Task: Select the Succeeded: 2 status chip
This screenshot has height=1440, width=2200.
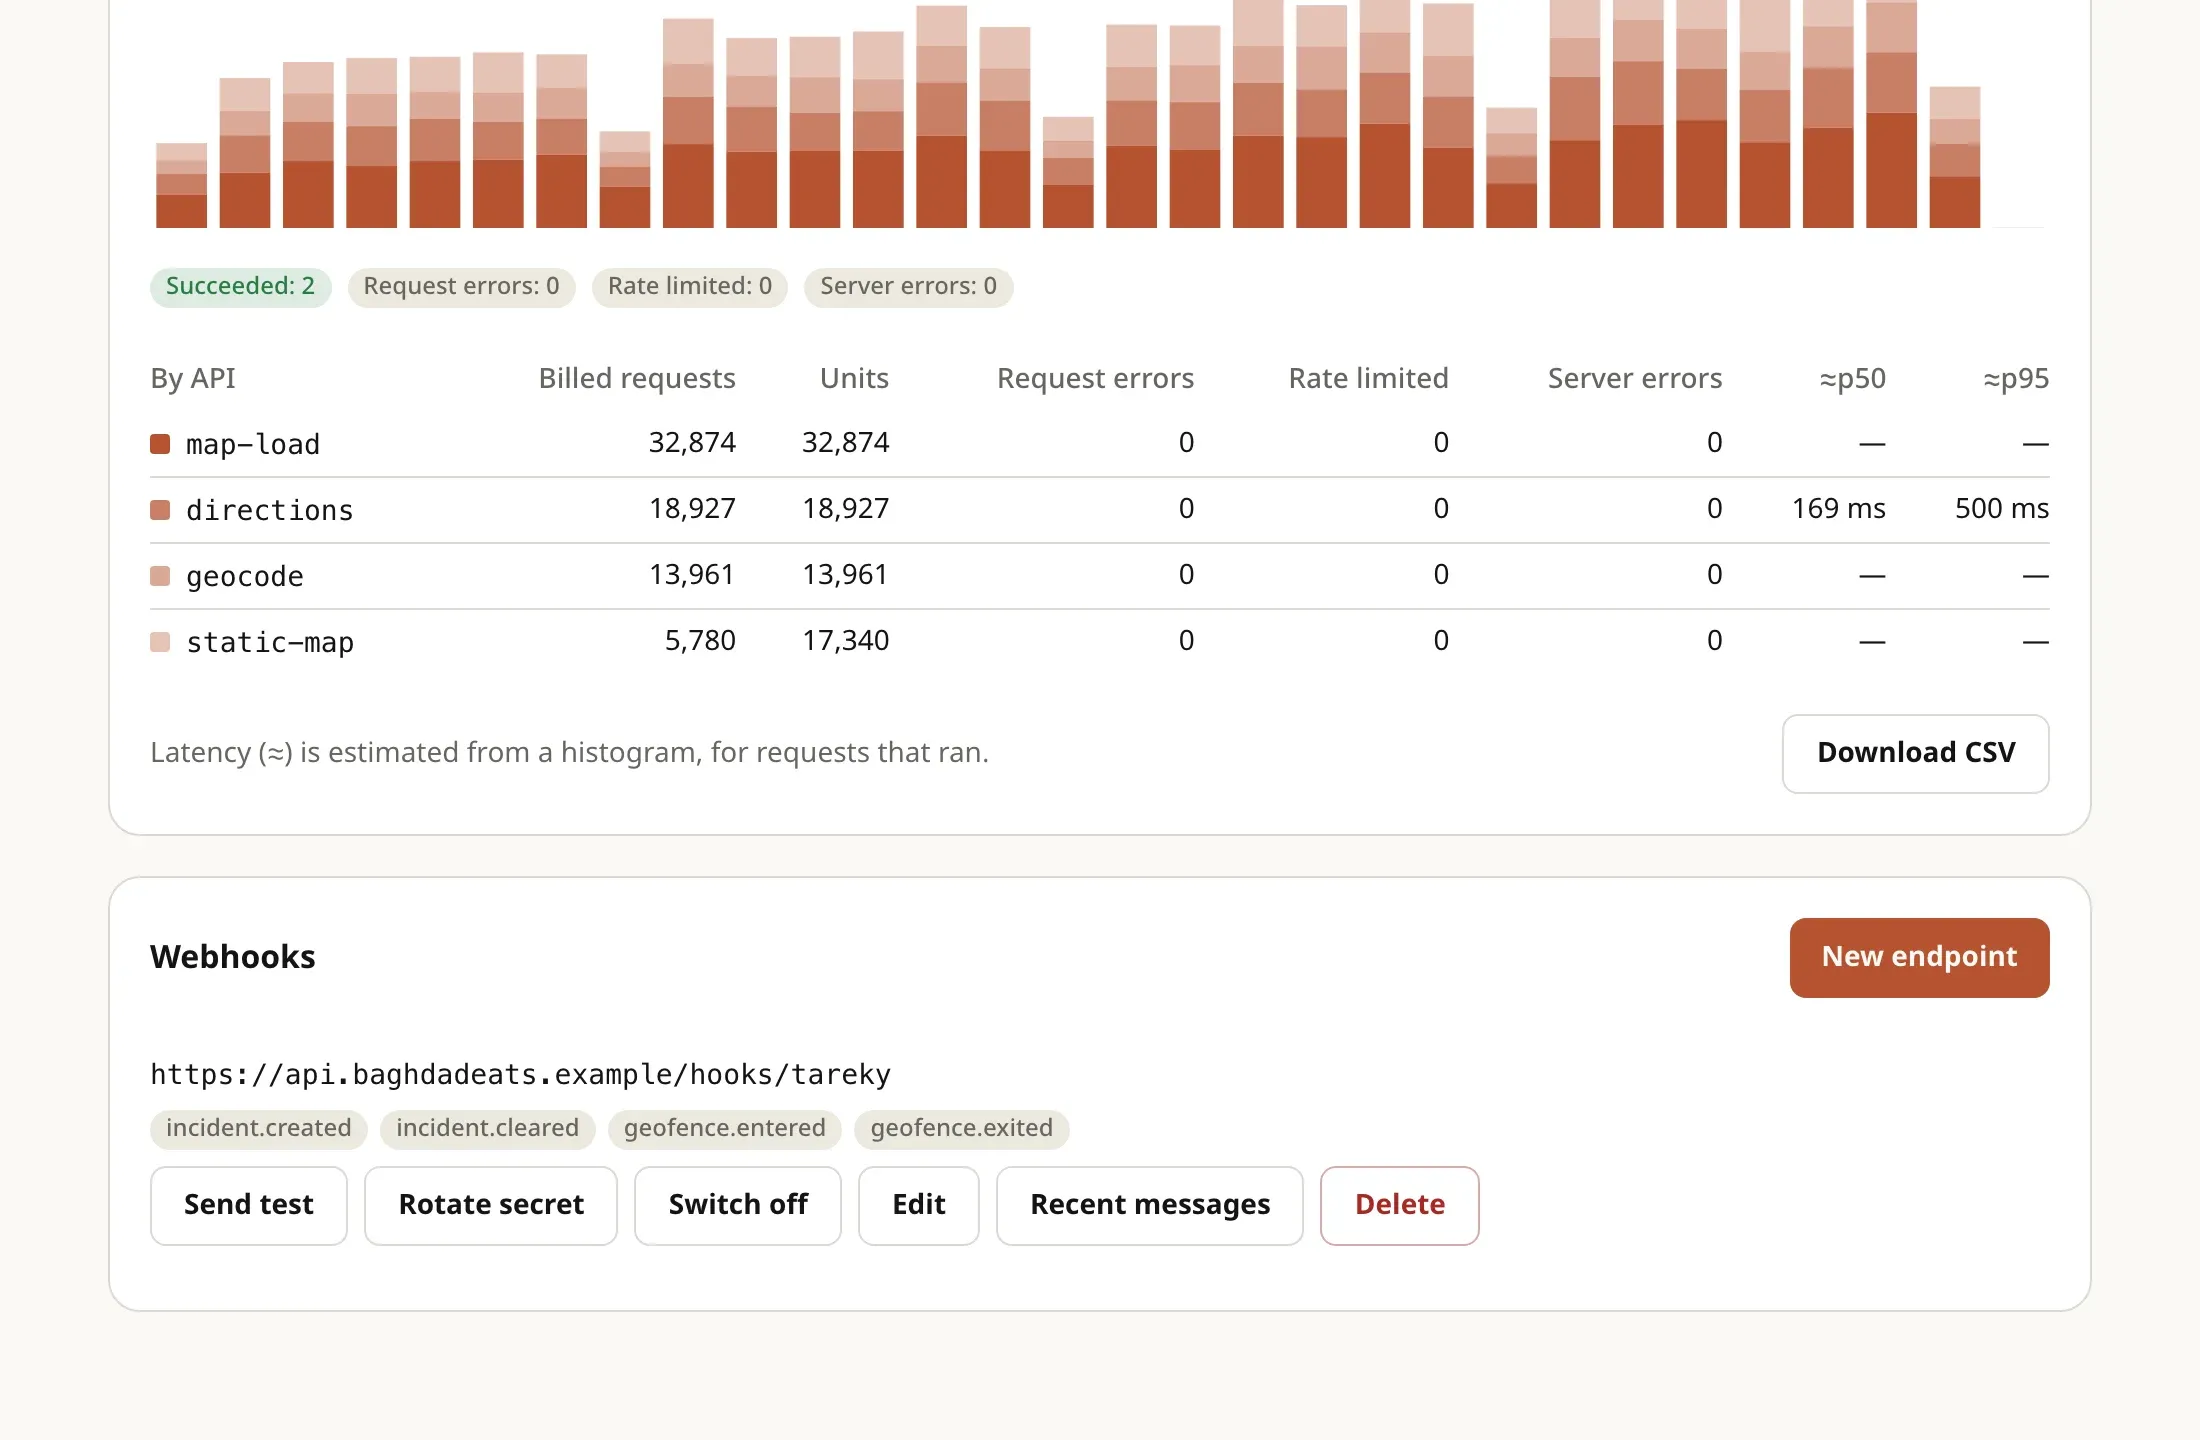Action: pos(240,287)
